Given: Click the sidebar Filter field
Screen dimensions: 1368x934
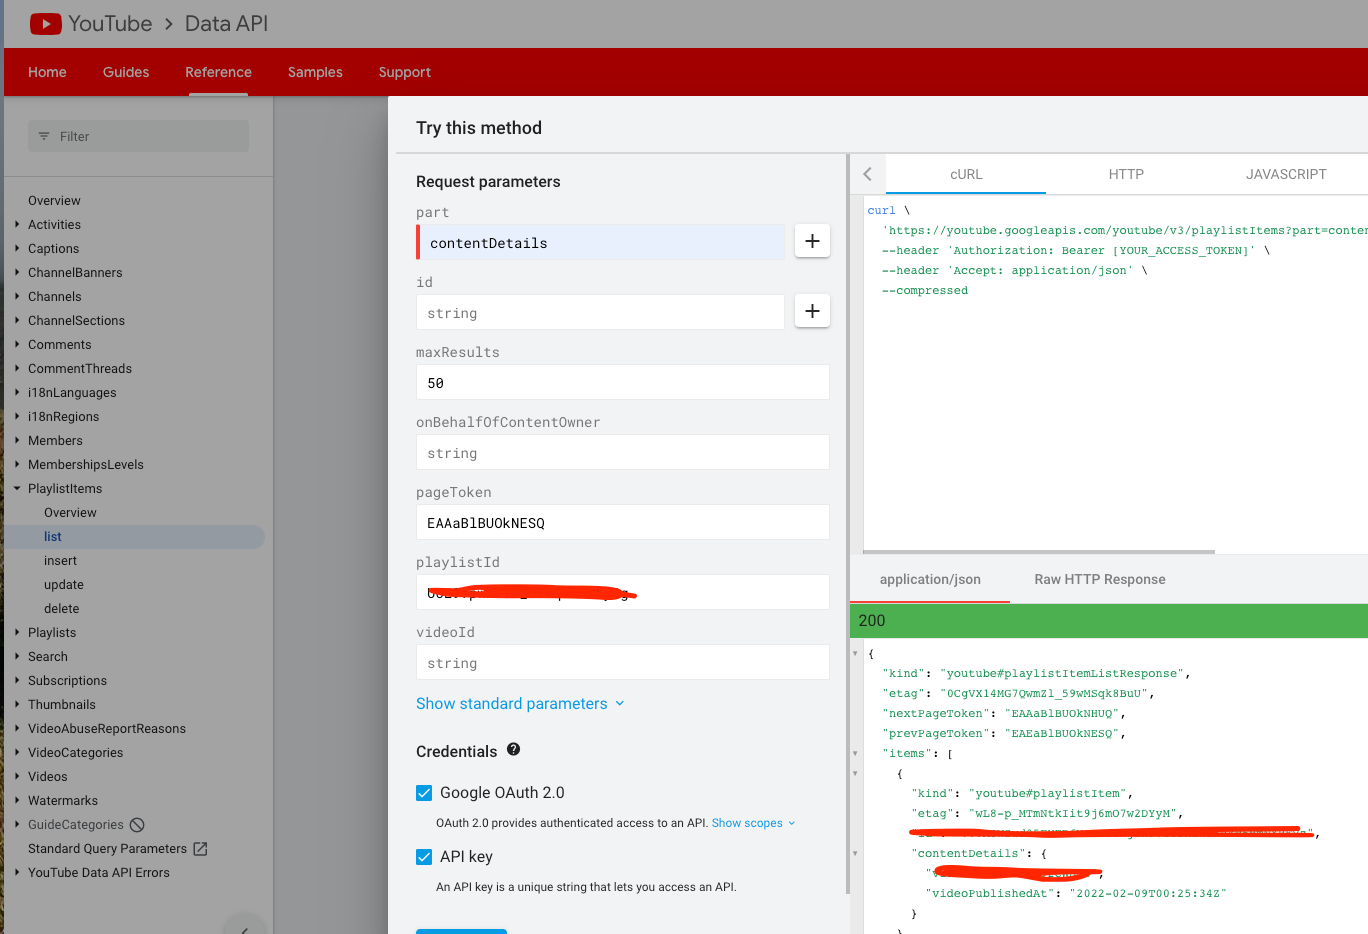Looking at the screenshot, I should point(138,136).
